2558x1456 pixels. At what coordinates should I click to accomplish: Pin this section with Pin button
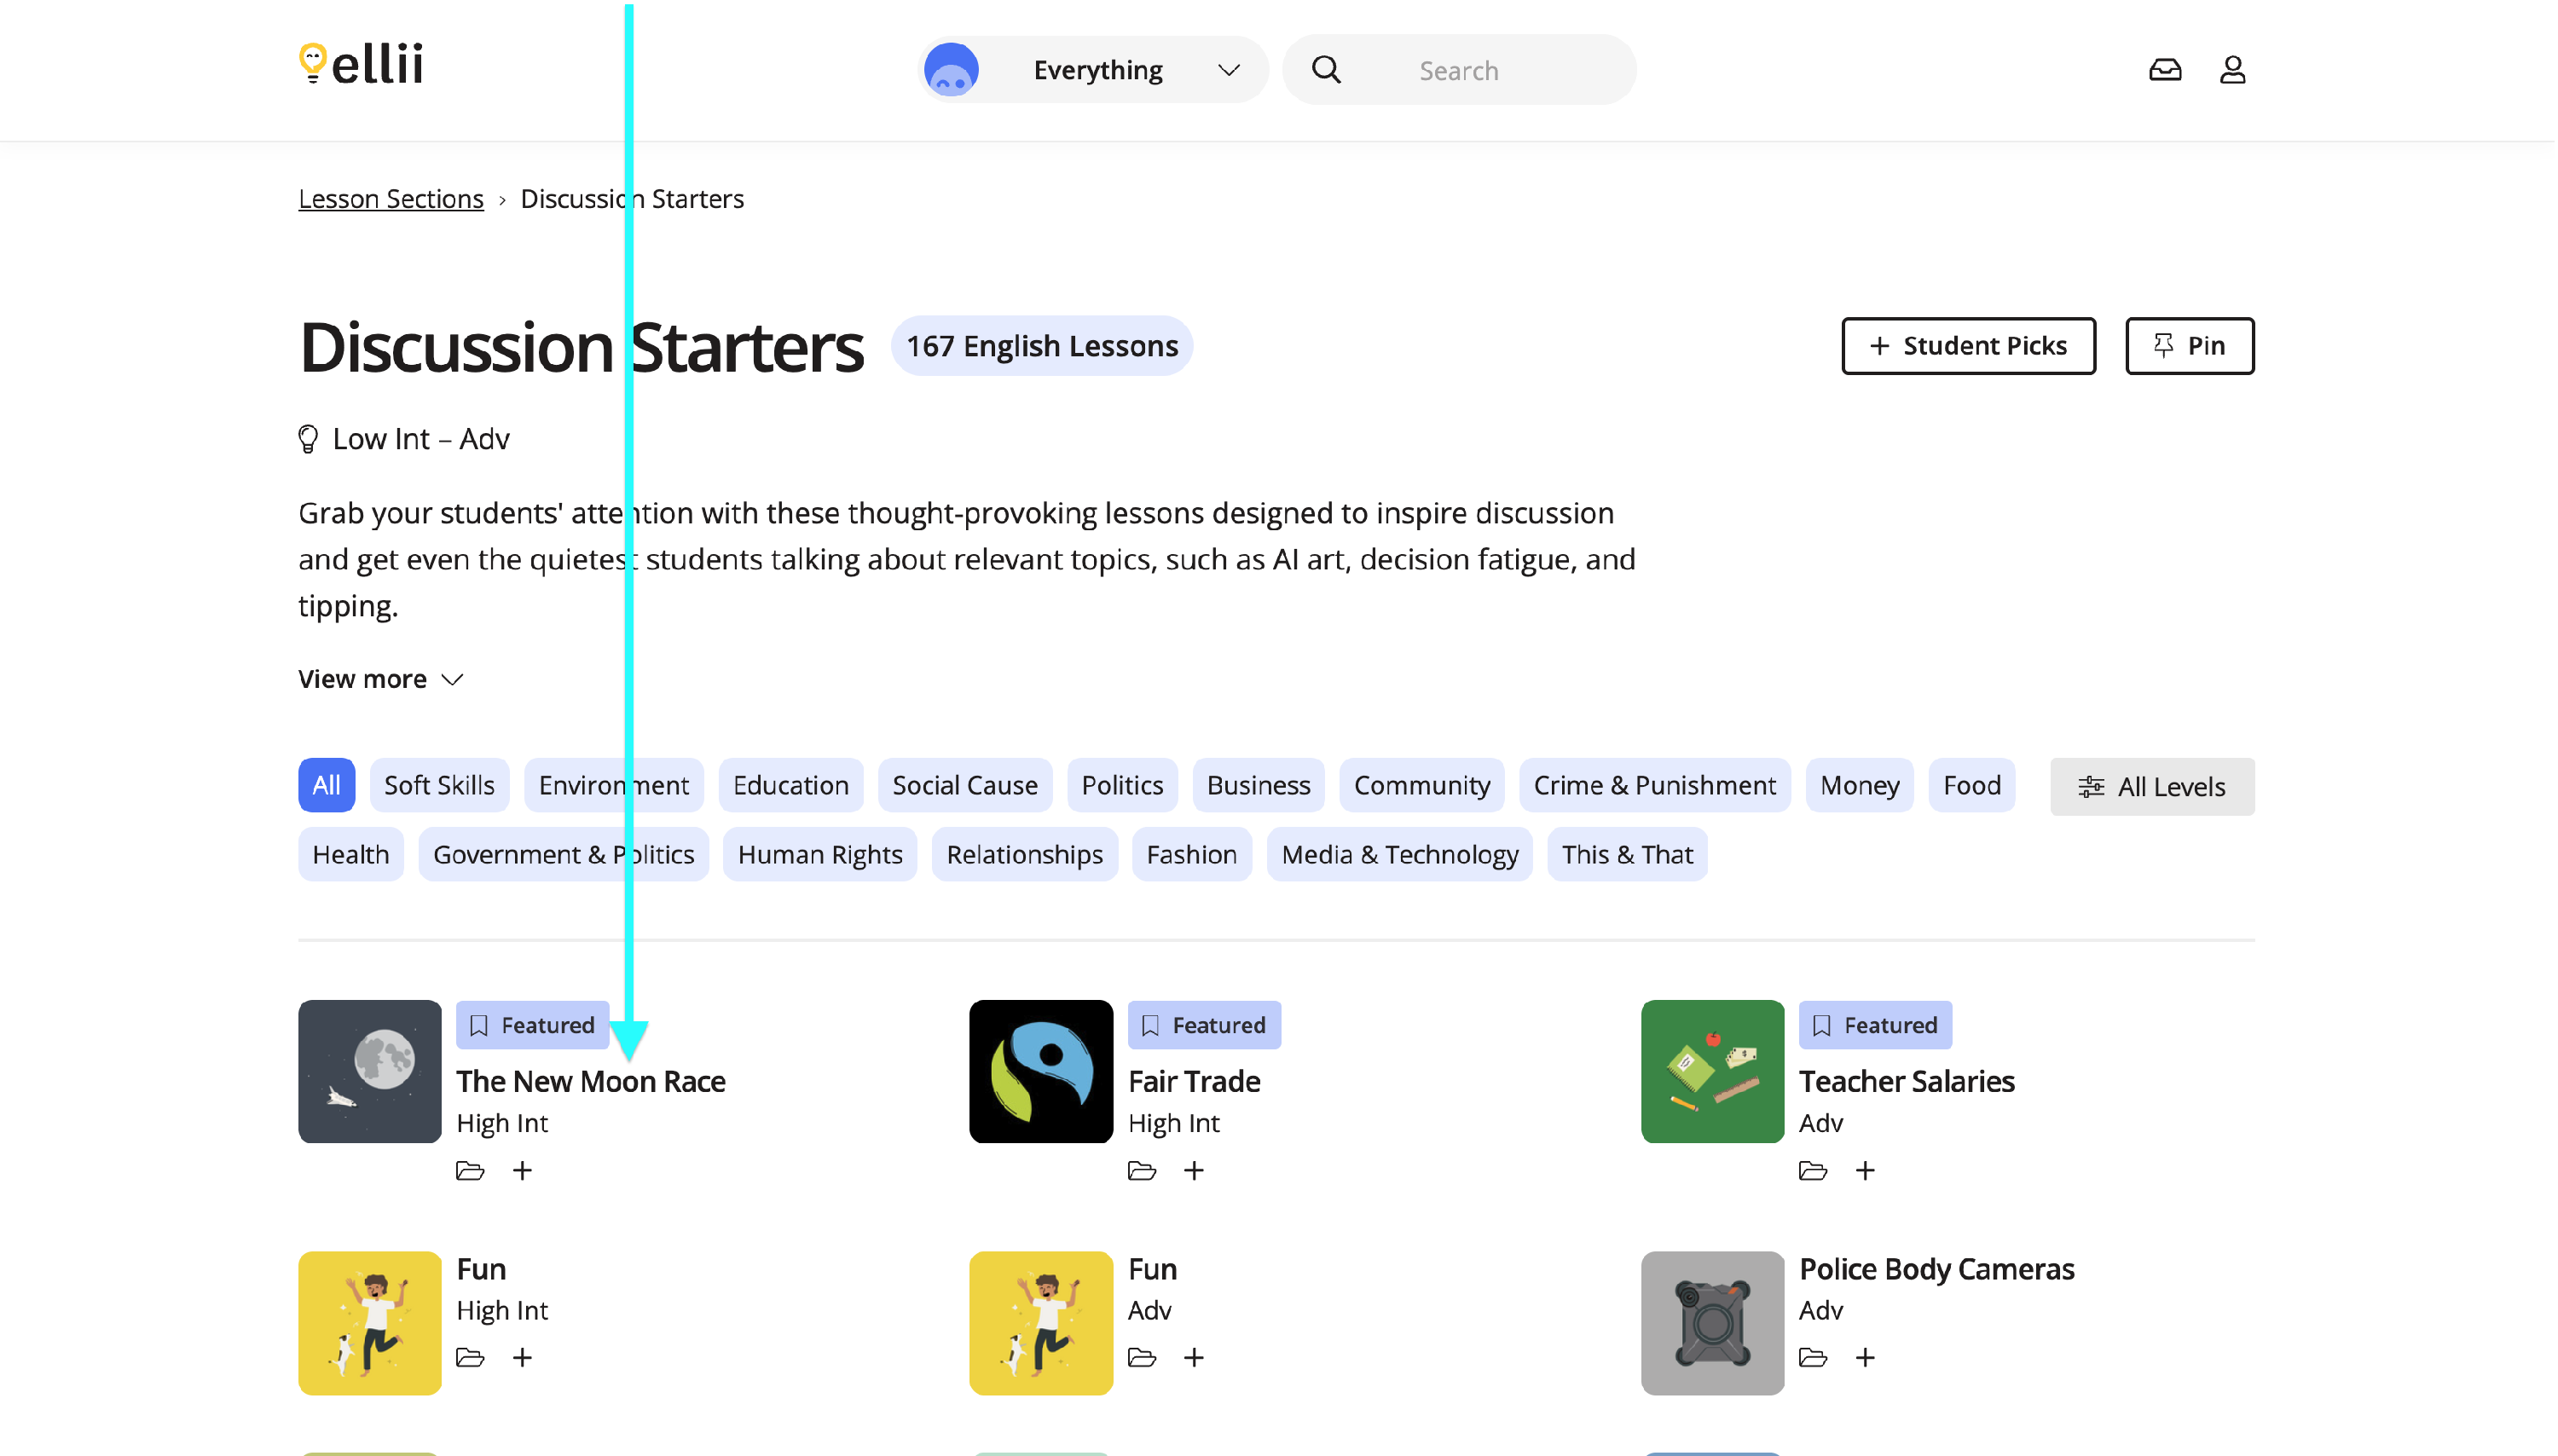tap(2190, 346)
